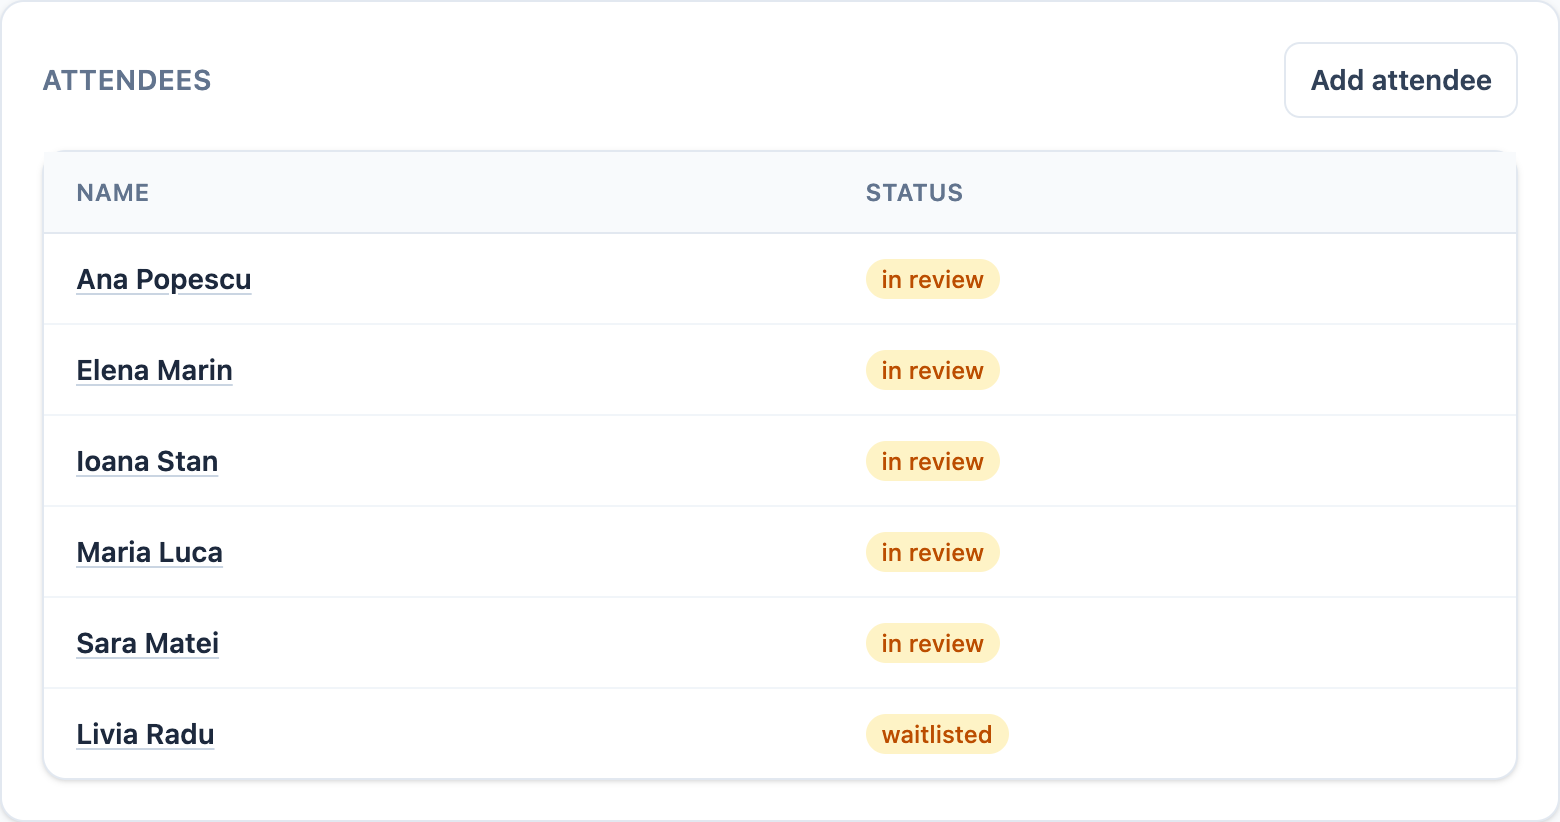
Task: Click empty area of Livia Radu's row
Action: (1260, 735)
